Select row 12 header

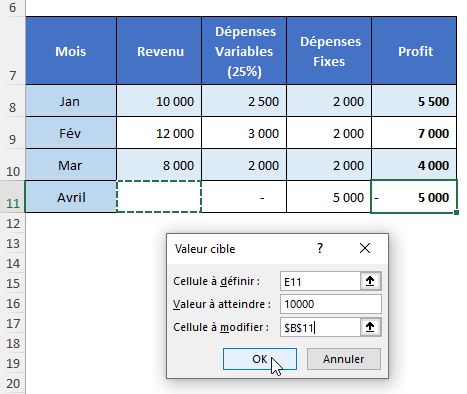(12, 223)
